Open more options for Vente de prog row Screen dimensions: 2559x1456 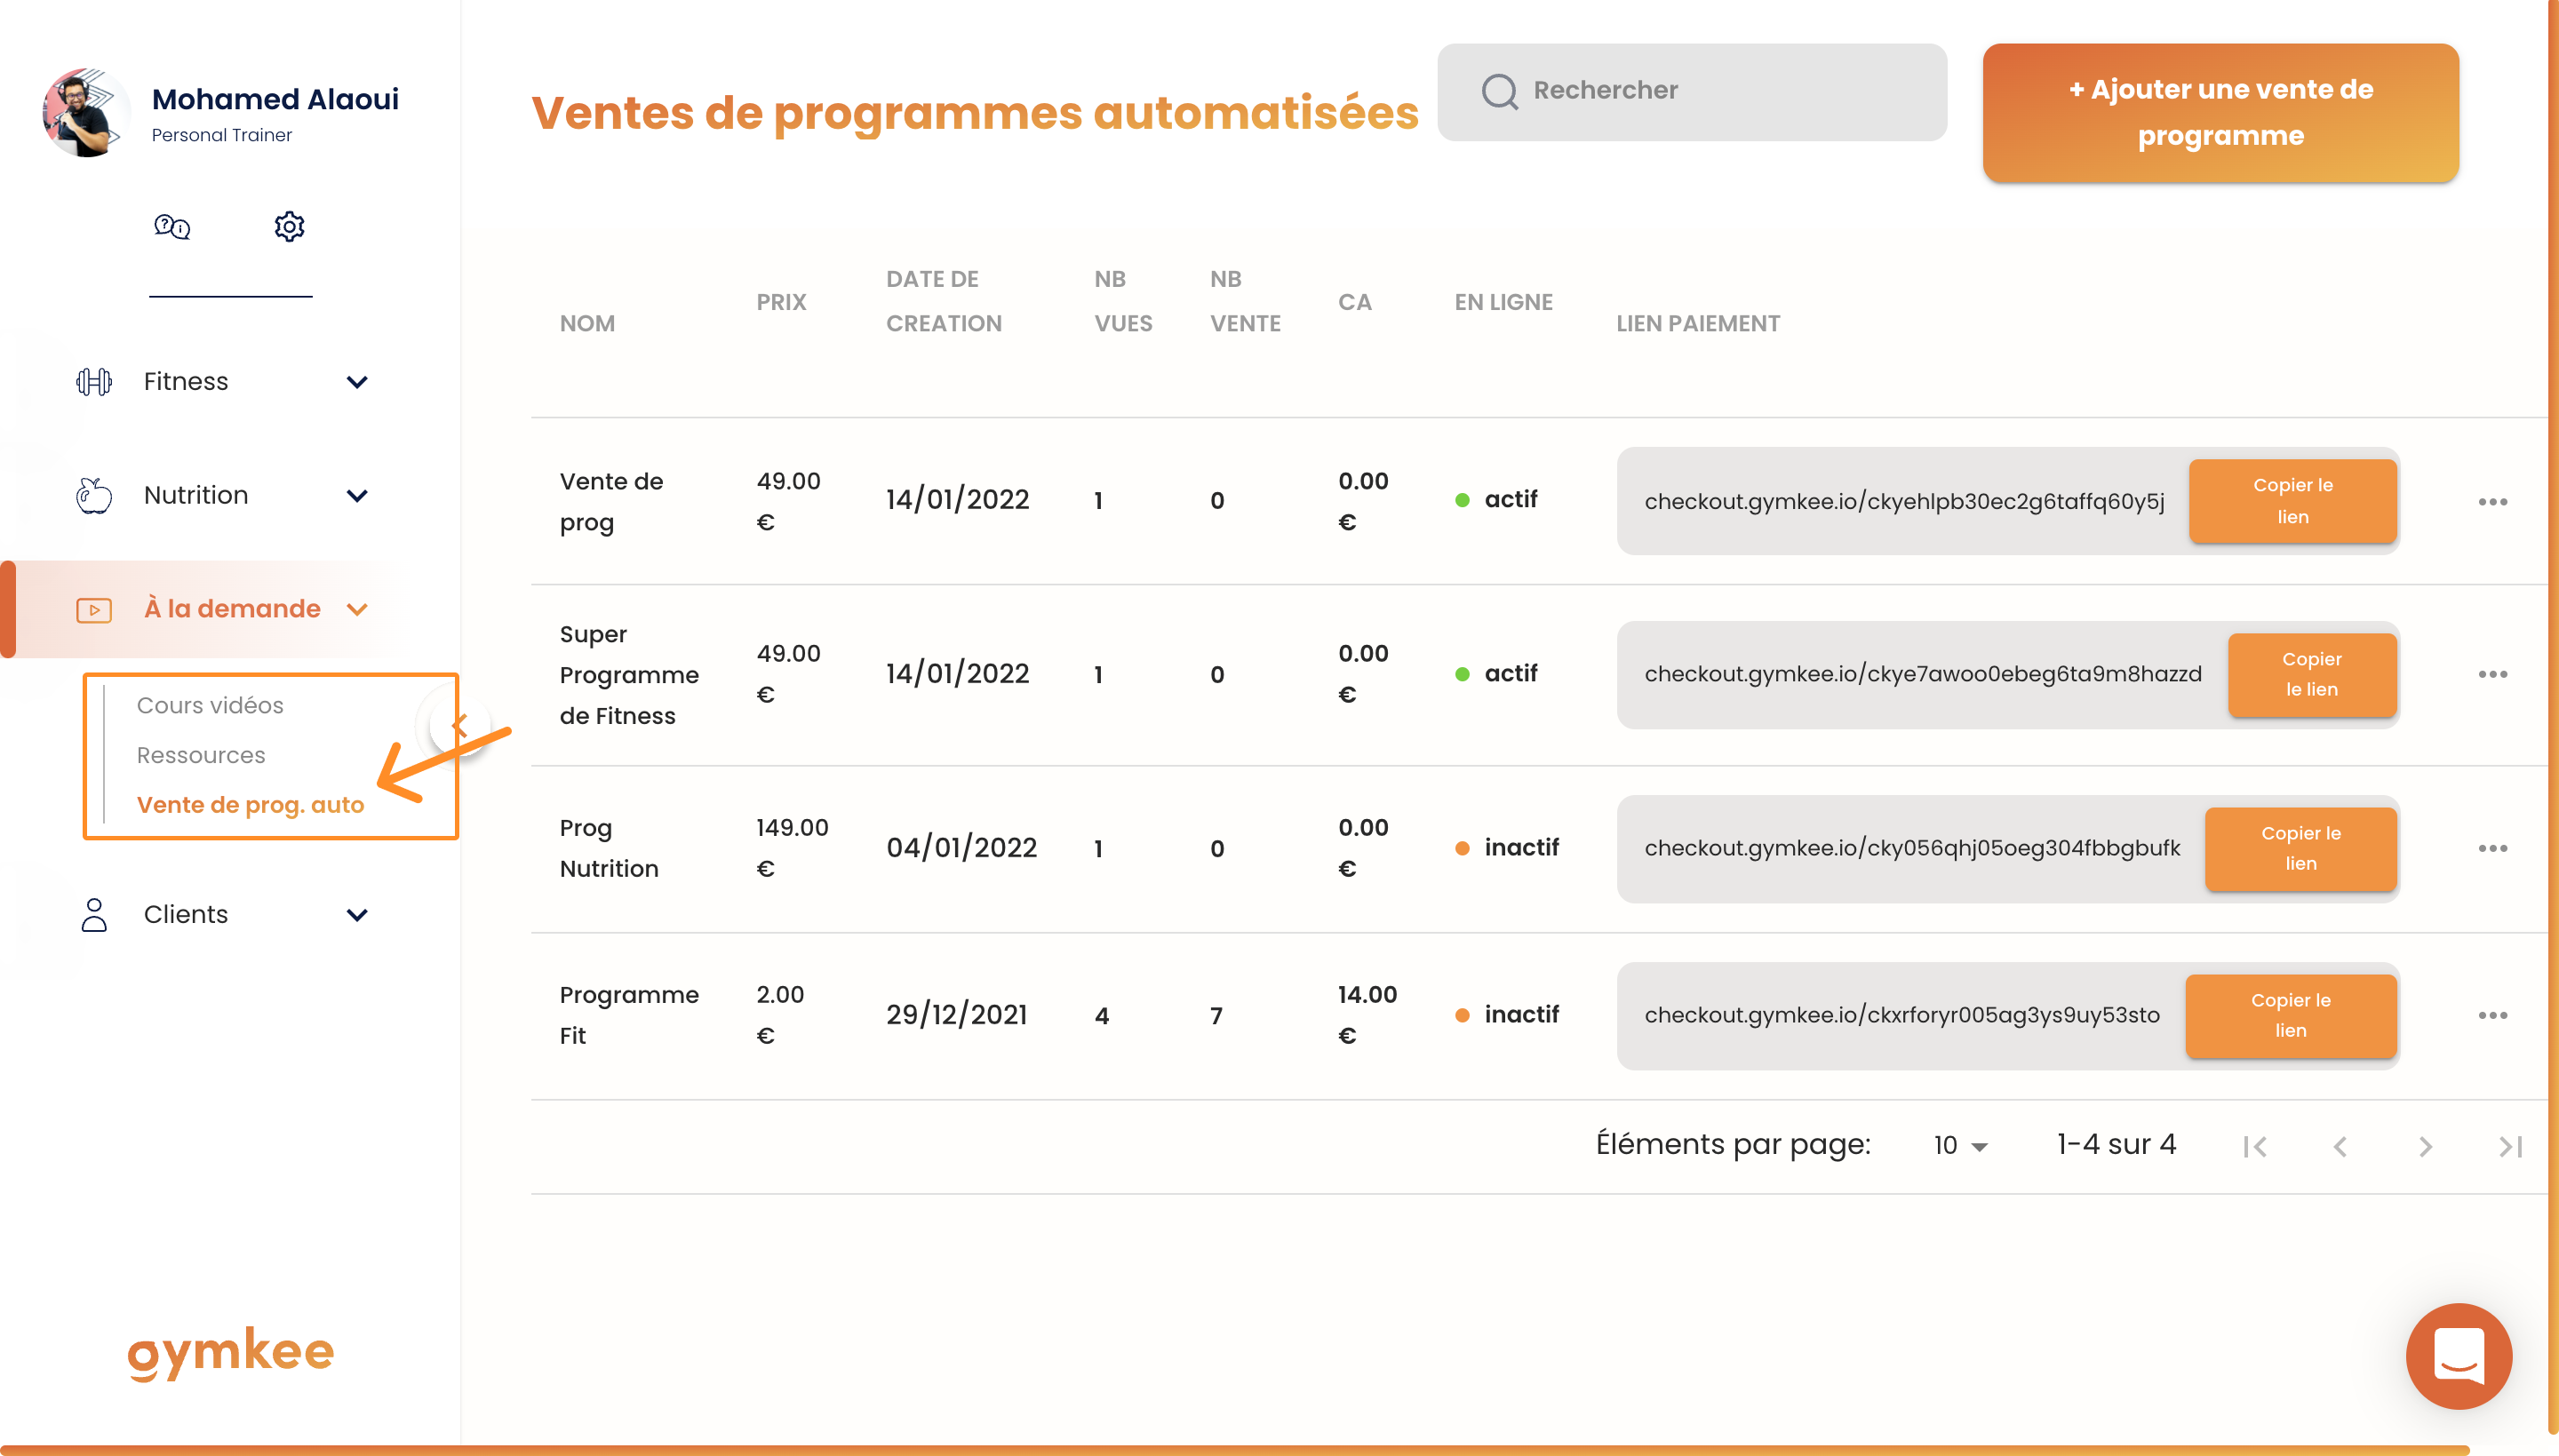point(2492,501)
